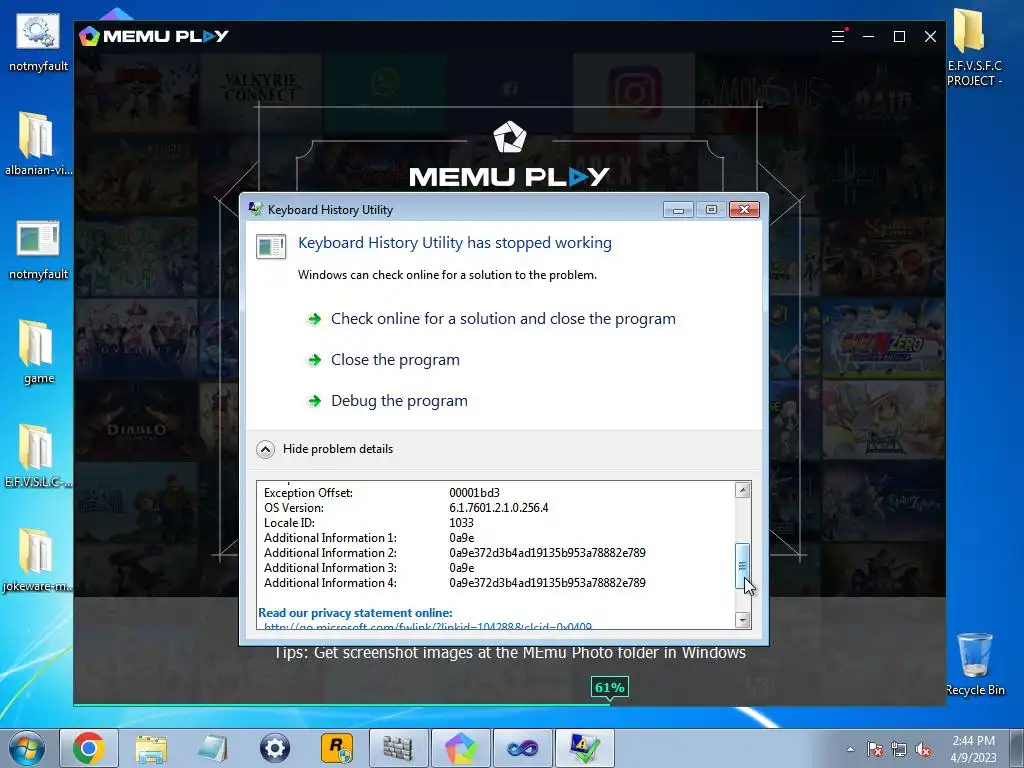Click the Keyboard History Utility title icon
Screen dimensions: 1024x768
[255, 209]
